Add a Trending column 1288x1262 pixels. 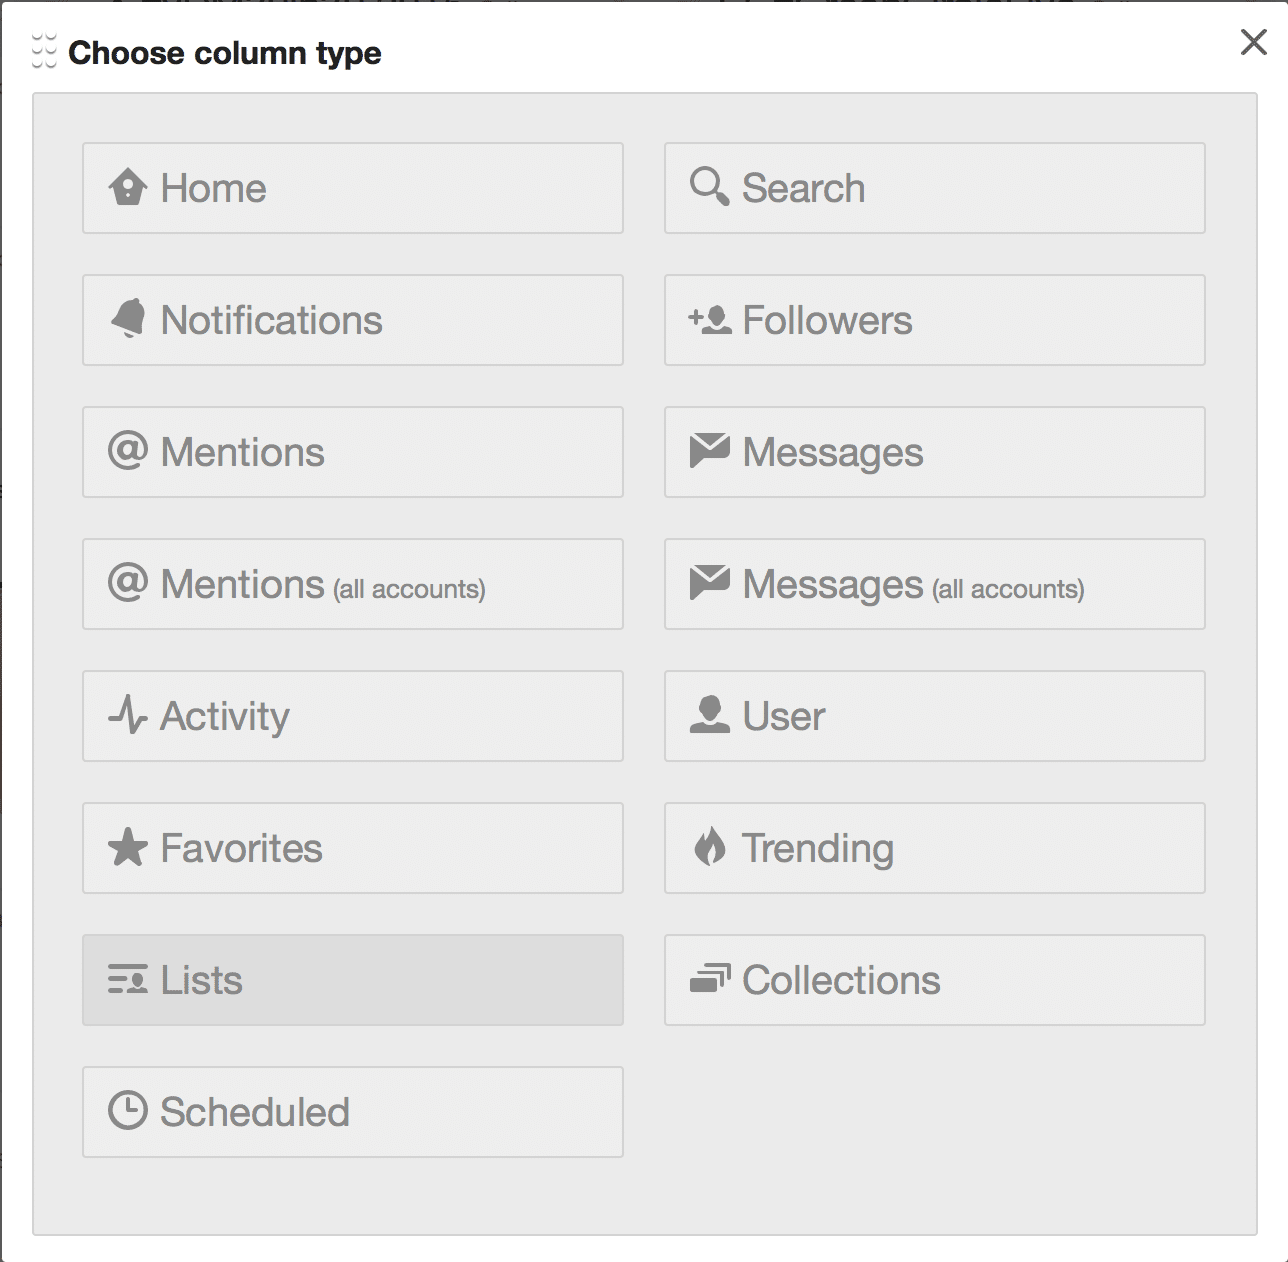(934, 848)
